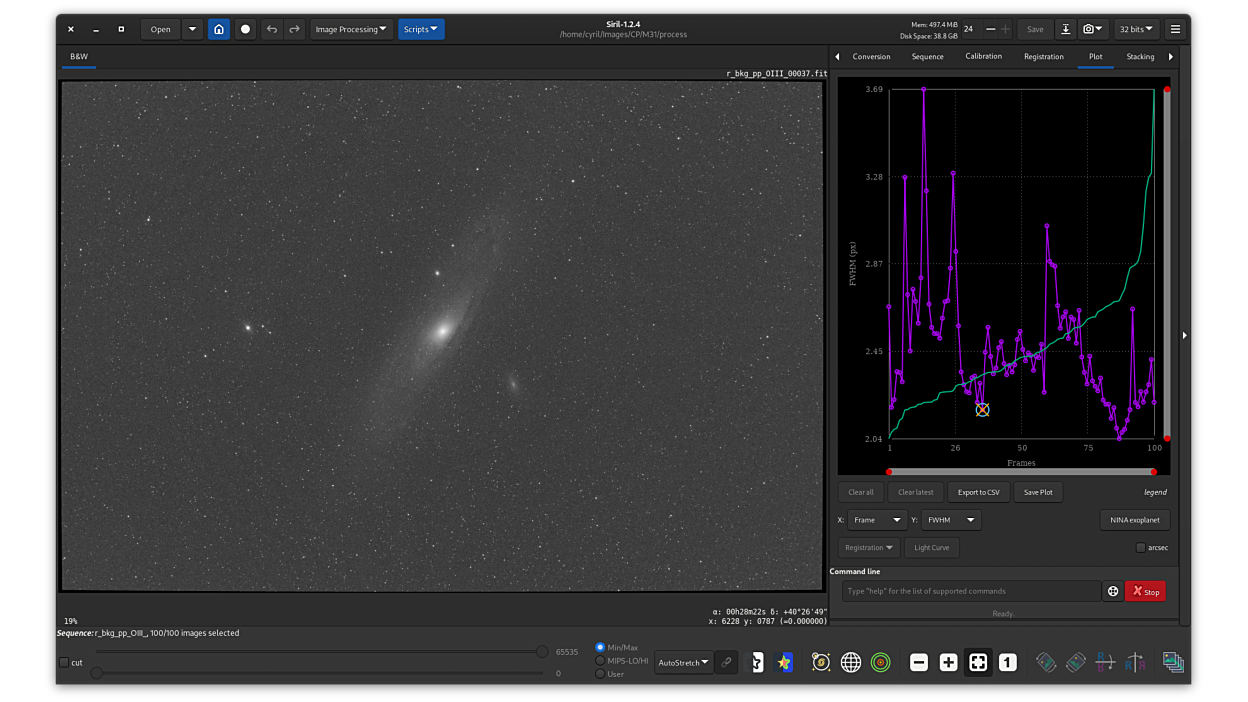
Task: Select the MIPS-LO/HI radio button
Action: click(600, 660)
